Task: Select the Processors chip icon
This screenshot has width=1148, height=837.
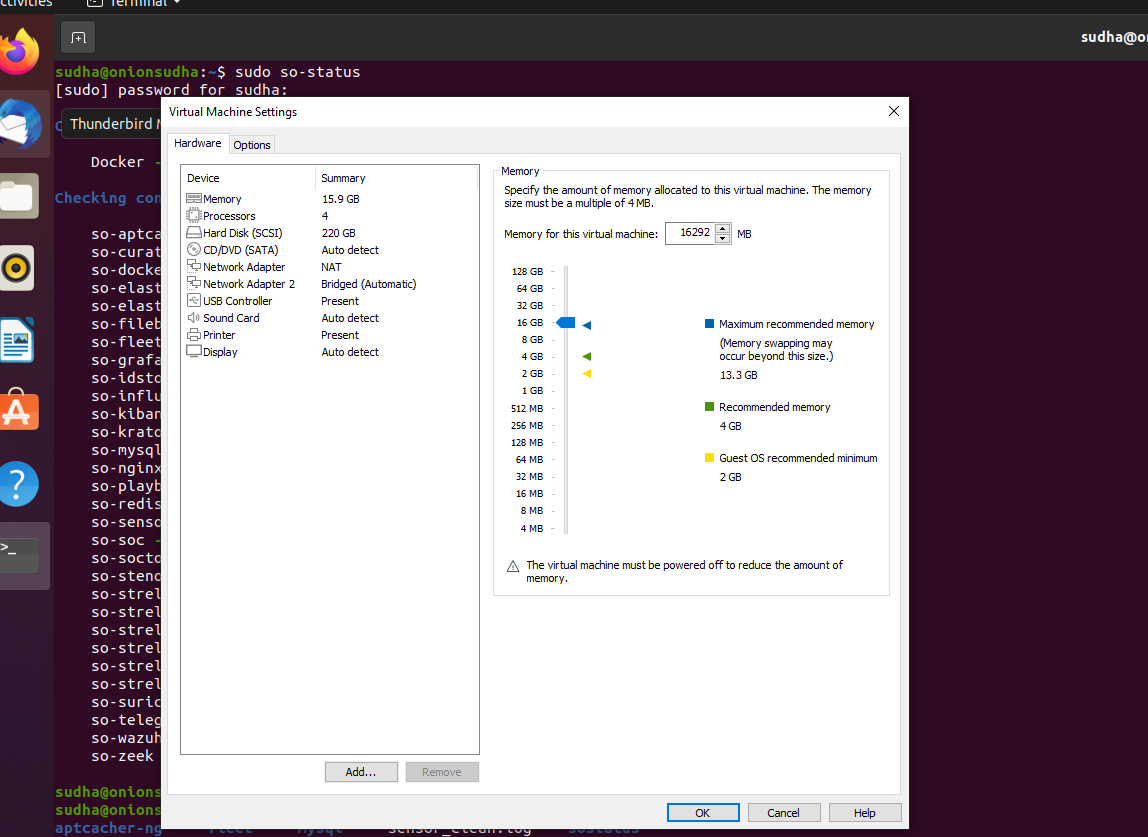Action: (193, 215)
